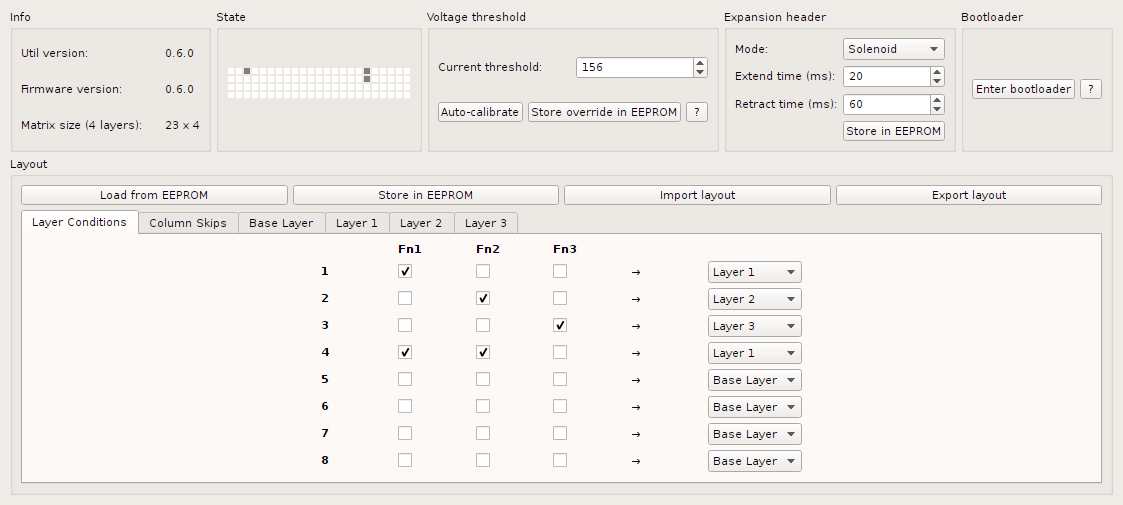Click the help button next to Enter bootloader
Screen dimensions: 1123x505
pos(1091,89)
